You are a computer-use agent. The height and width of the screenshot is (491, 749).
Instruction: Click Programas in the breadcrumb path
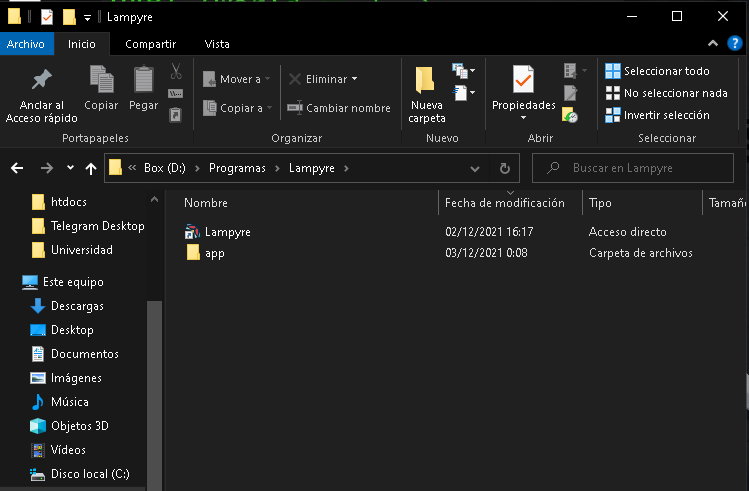pyautogui.click(x=237, y=168)
